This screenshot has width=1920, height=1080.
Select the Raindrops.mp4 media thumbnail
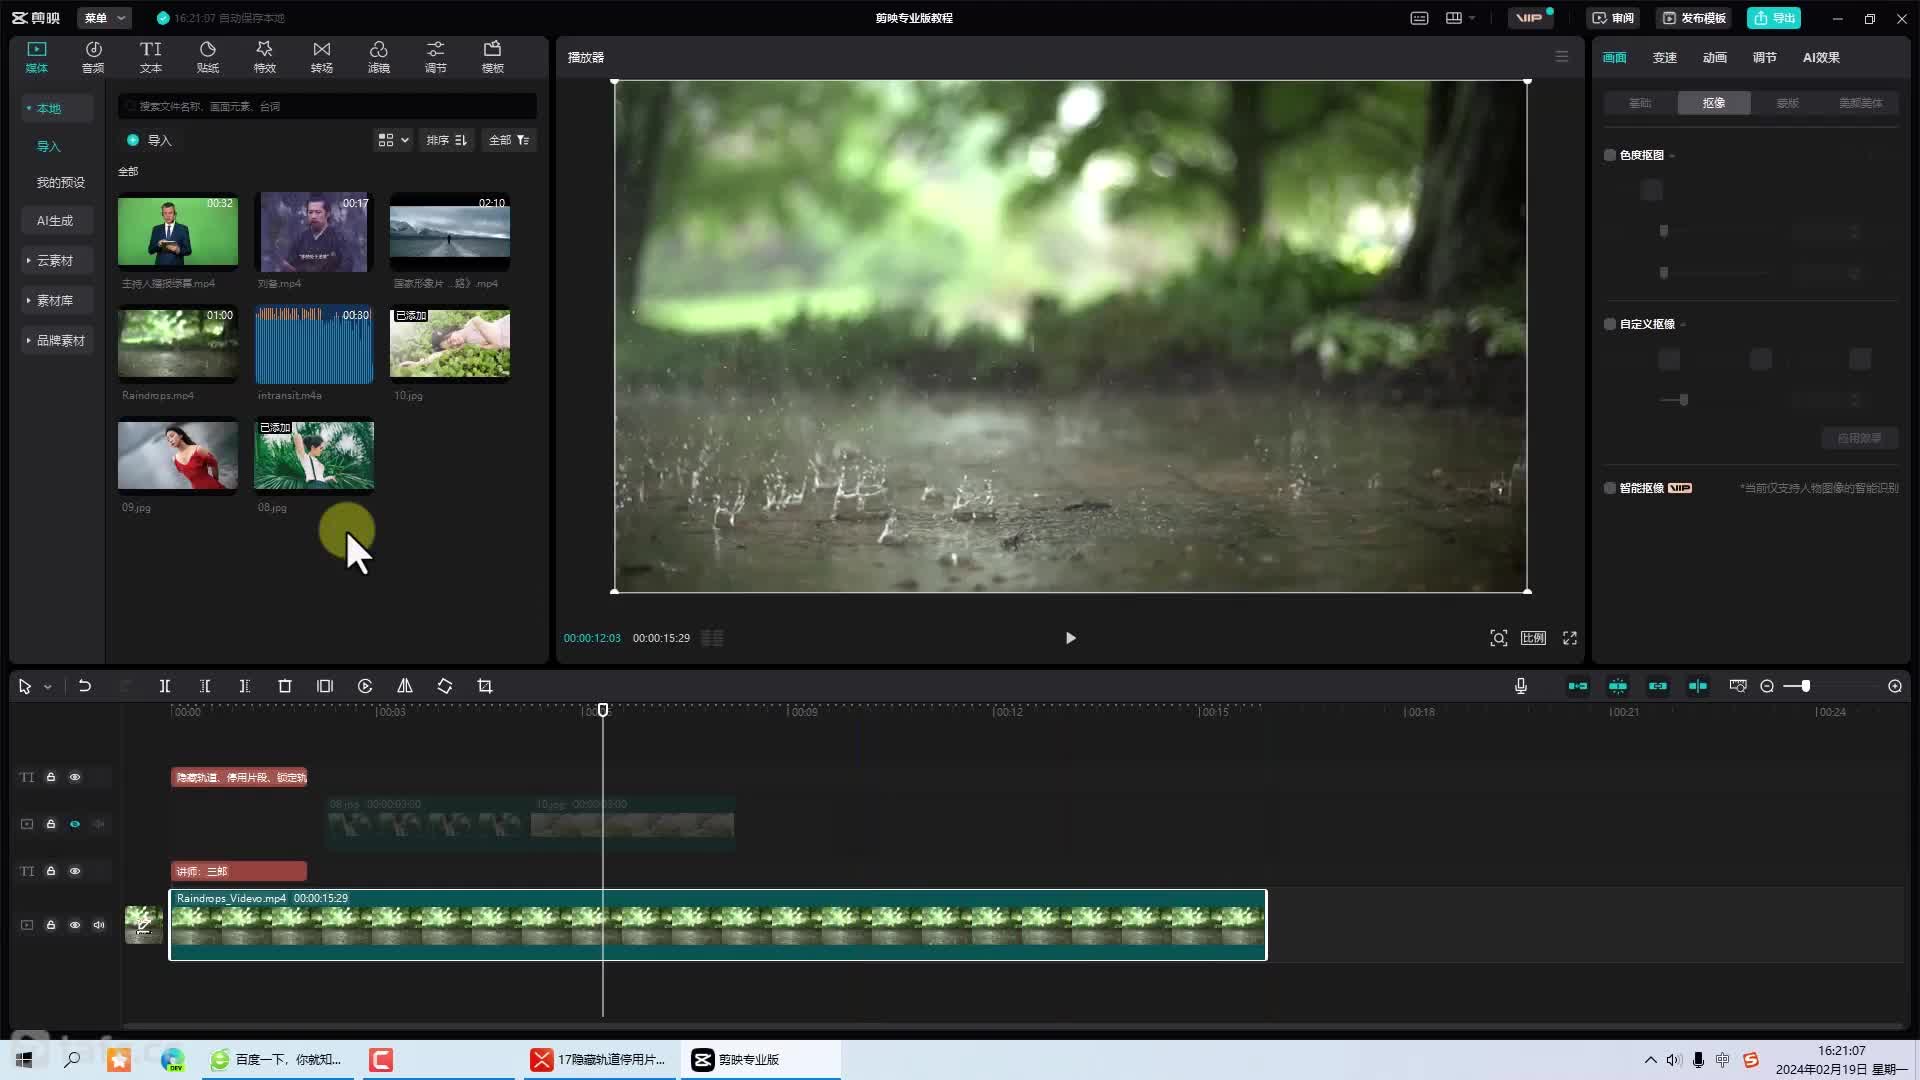178,344
